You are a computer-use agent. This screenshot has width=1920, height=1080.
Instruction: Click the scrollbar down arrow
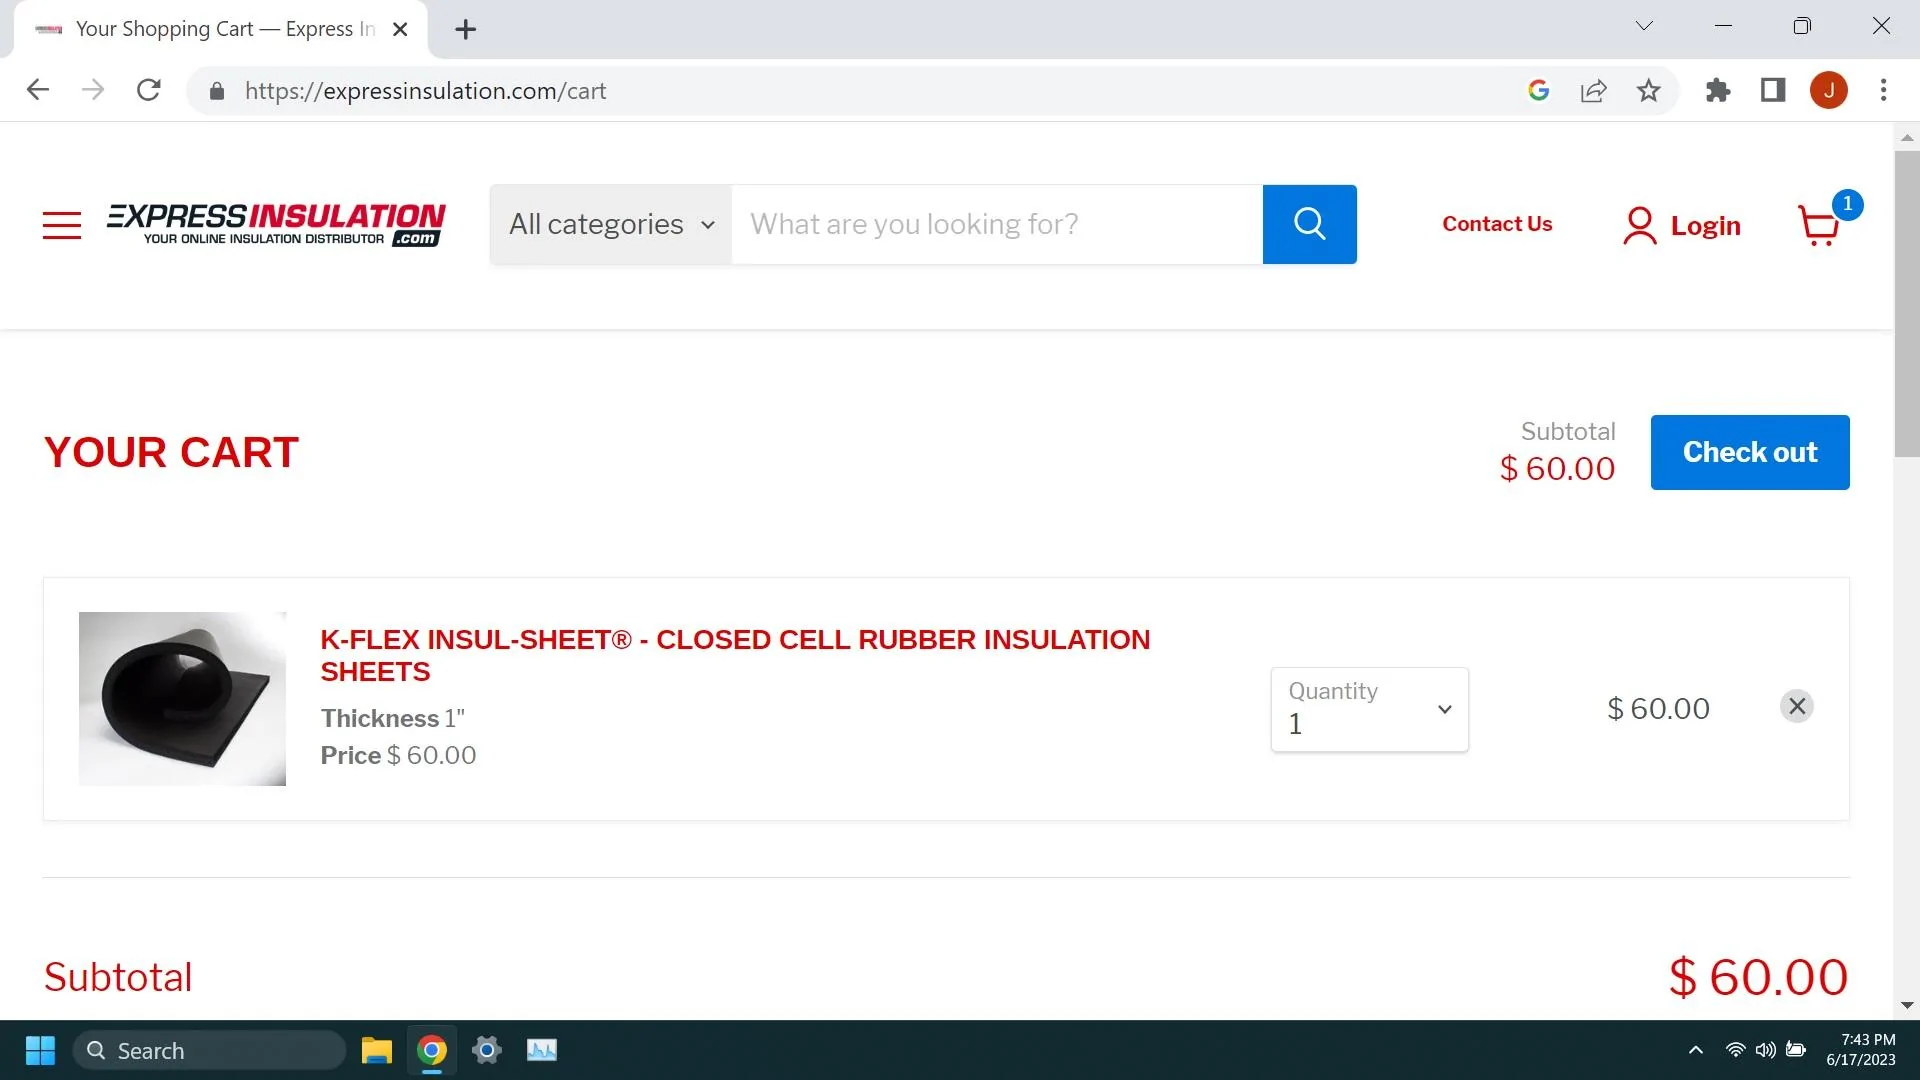[x=1906, y=1006]
